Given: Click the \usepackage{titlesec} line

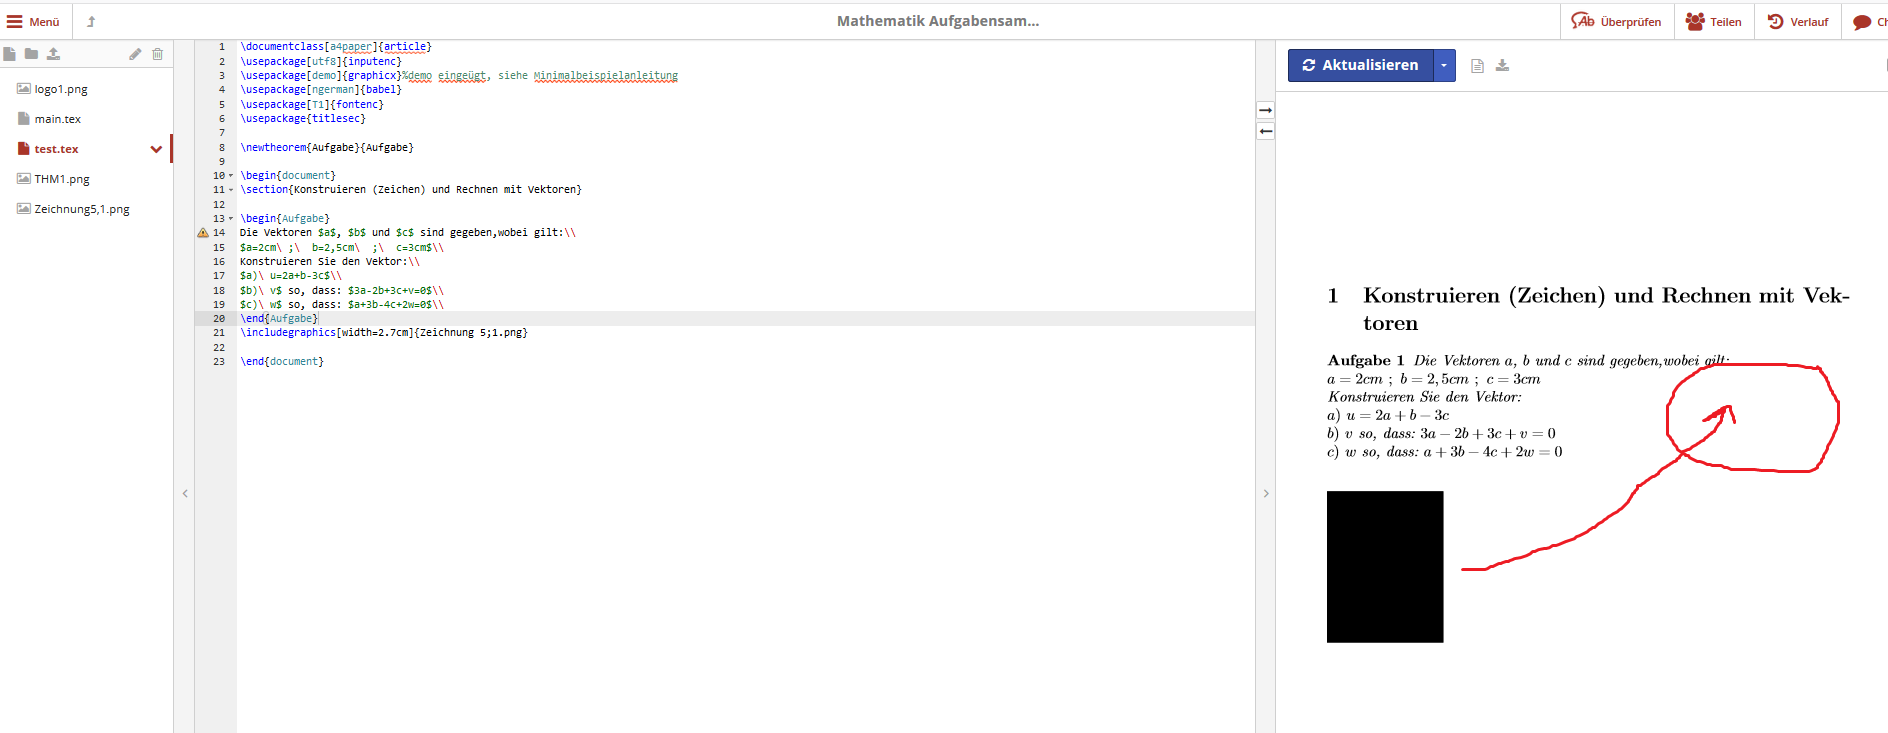Looking at the screenshot, I should [303, 119].
